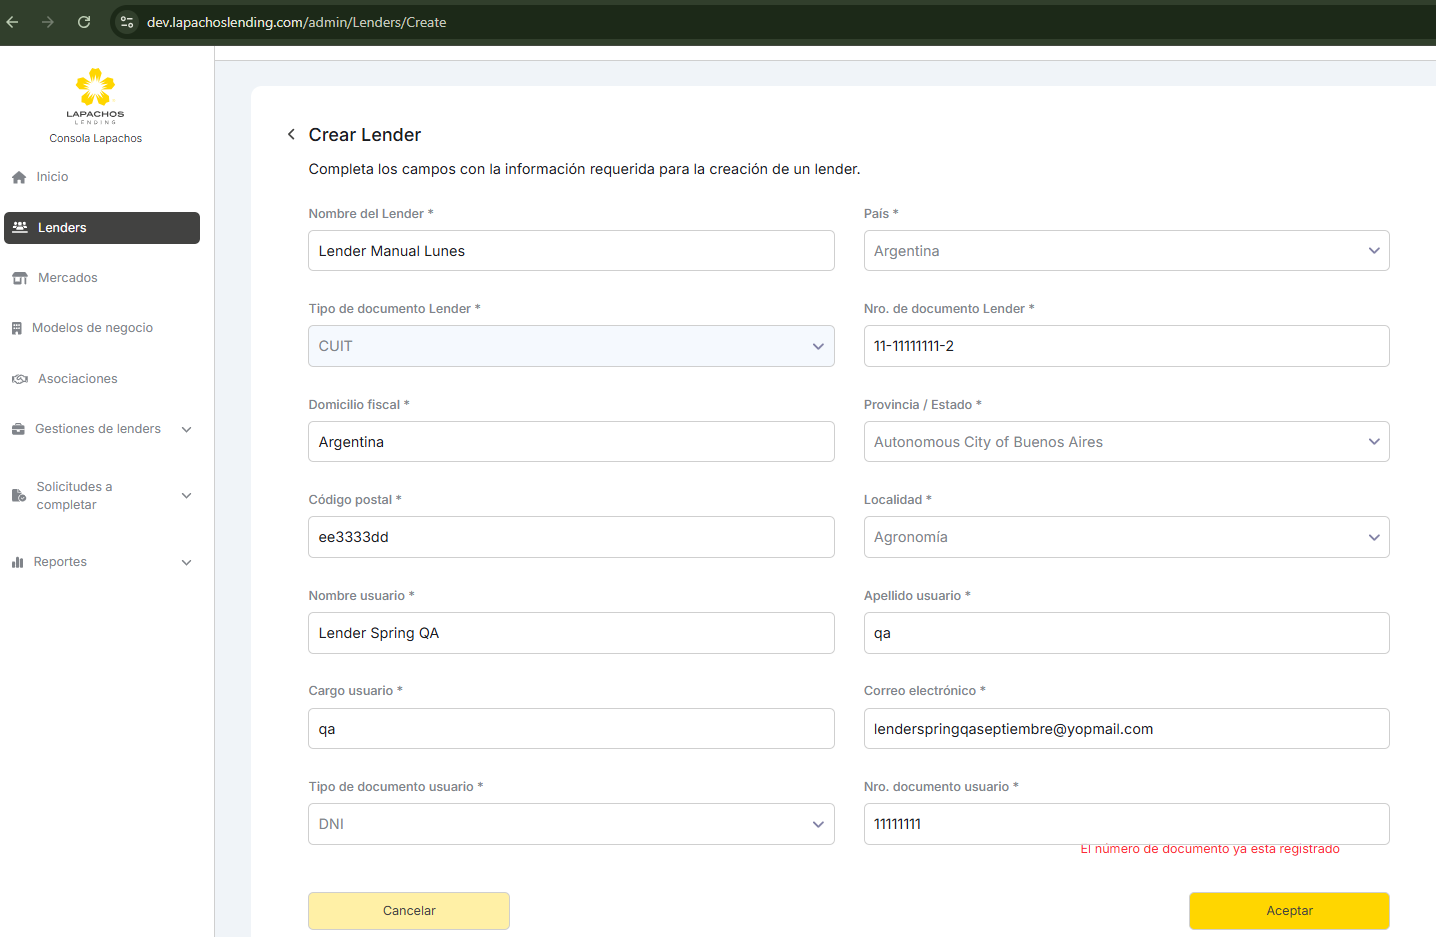Open the Provincia / Estado dropdown
1436x937 pixels.
[x=1126, y=442]
